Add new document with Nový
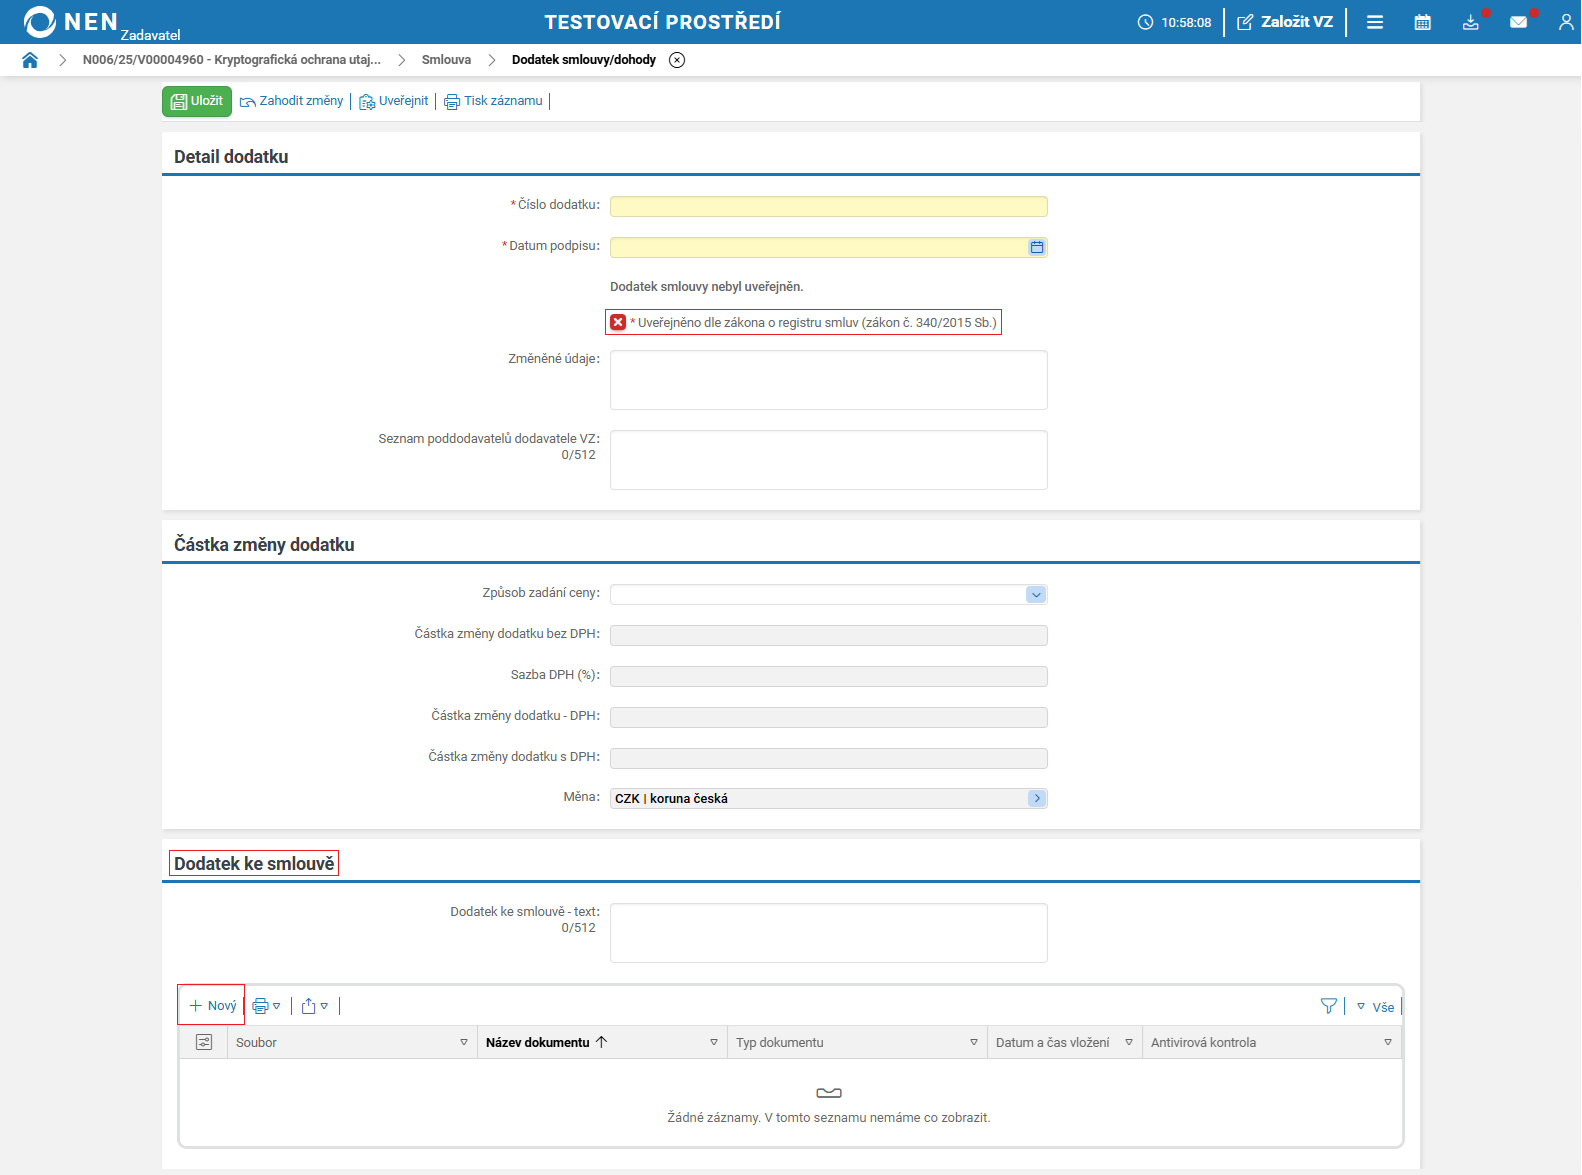Viewport: 1582px width, 1175px height. [x=212, y=1006]
